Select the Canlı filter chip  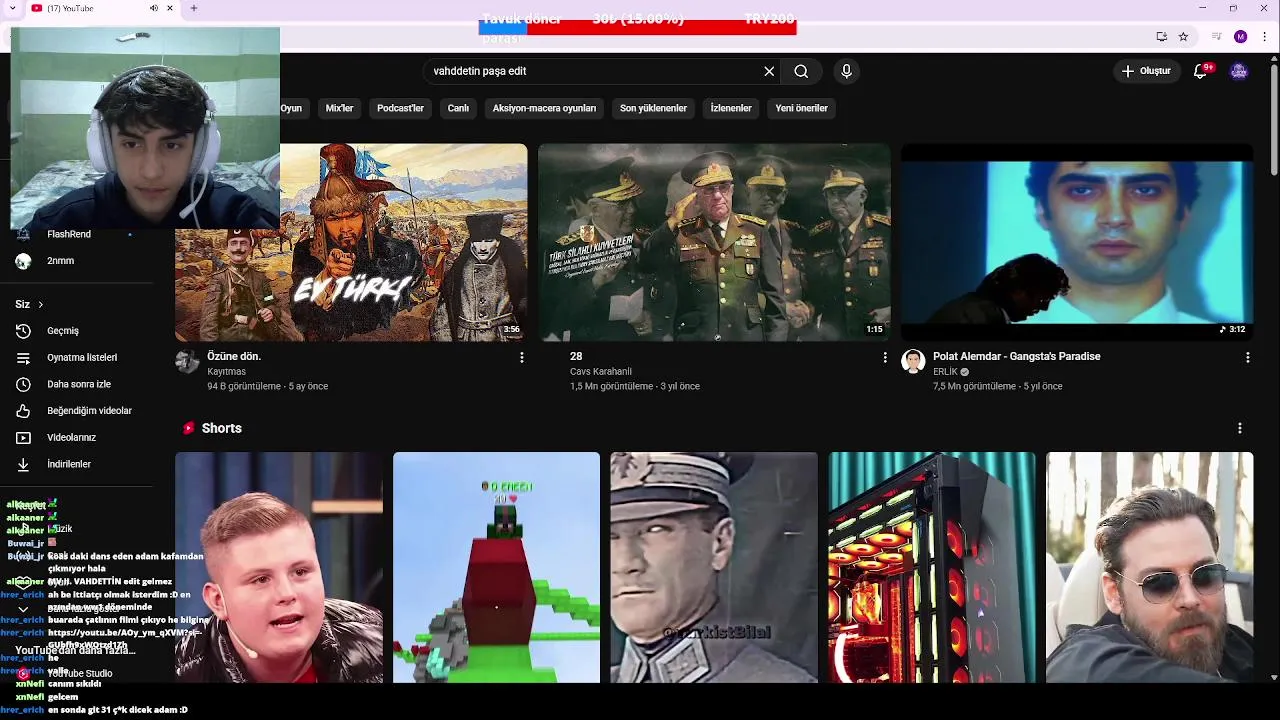coord(458,108)
